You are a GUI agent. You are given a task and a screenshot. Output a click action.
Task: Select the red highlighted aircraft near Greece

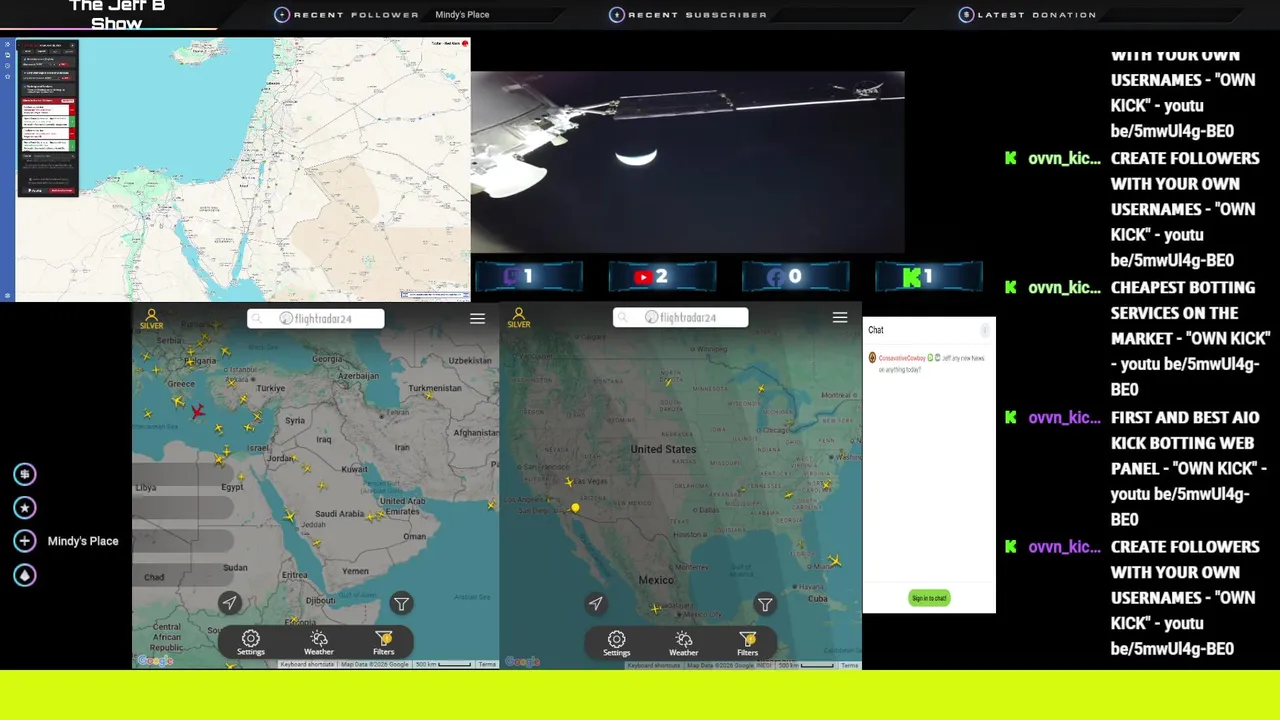coord(198,411)
